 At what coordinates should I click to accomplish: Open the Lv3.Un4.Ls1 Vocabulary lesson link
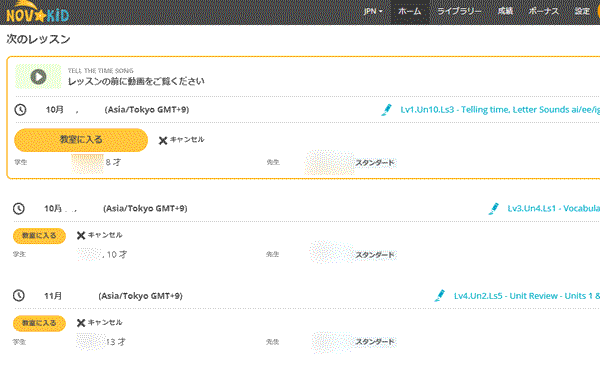(553, 209)
